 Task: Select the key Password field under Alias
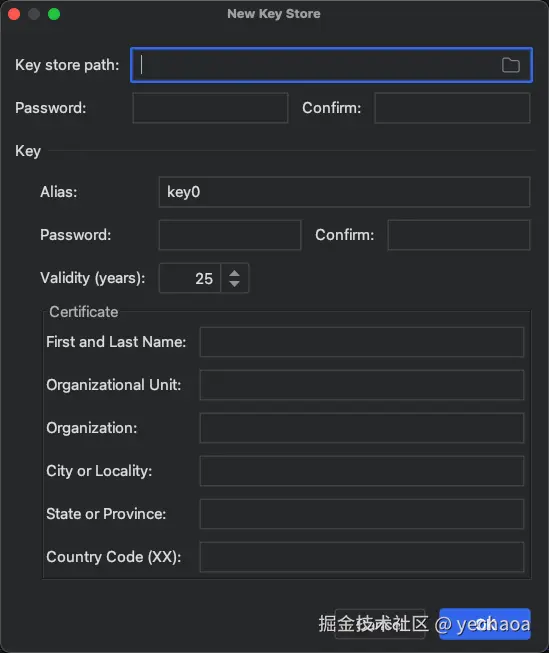pyautogui.click(x=230, y=235)
